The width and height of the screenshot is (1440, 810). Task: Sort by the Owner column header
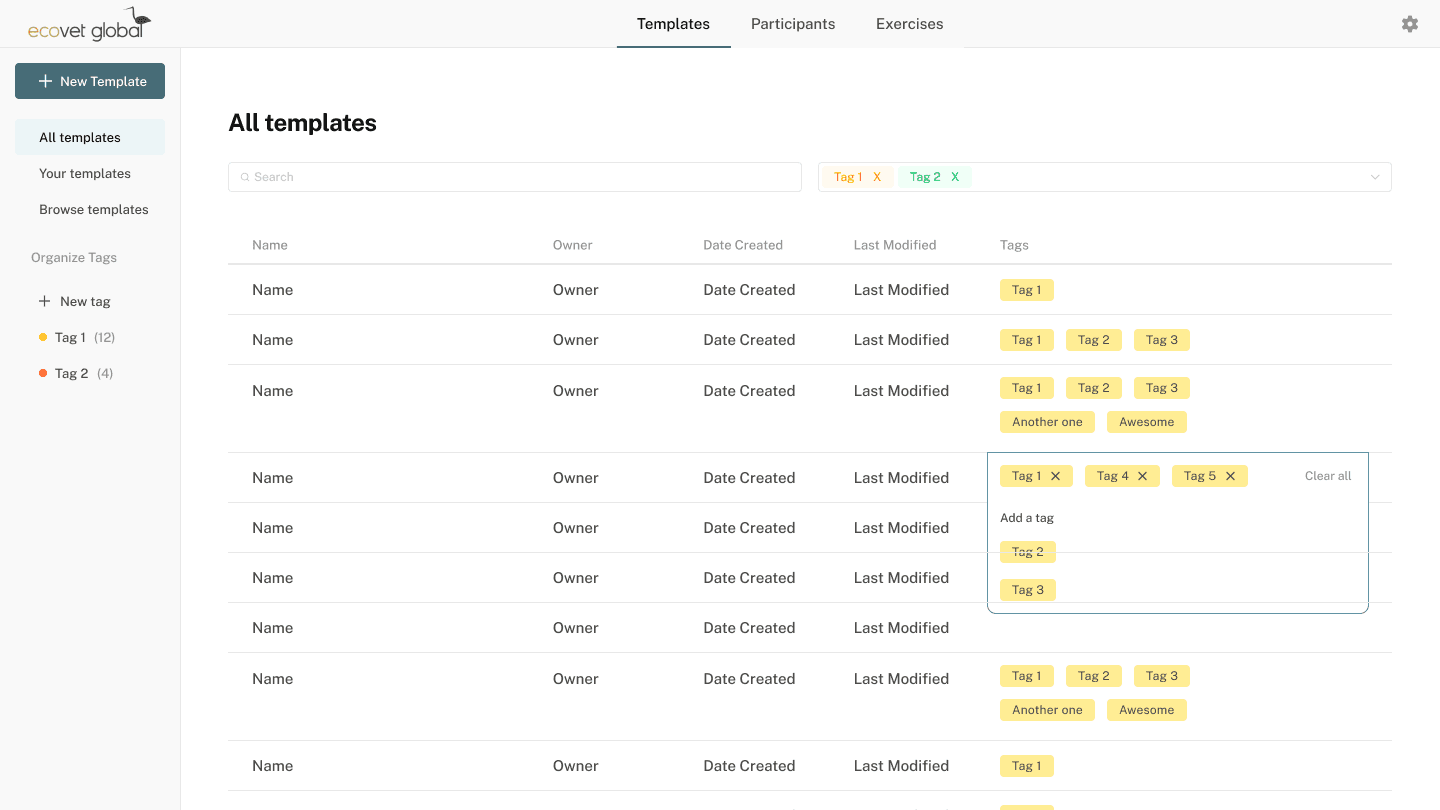click(x=573, y=245)
